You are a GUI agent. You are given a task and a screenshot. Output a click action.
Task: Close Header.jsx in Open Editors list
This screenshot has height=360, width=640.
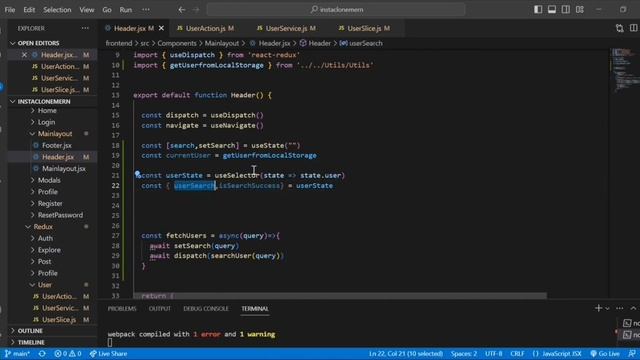pyautogui.click(x=24, y=55)
